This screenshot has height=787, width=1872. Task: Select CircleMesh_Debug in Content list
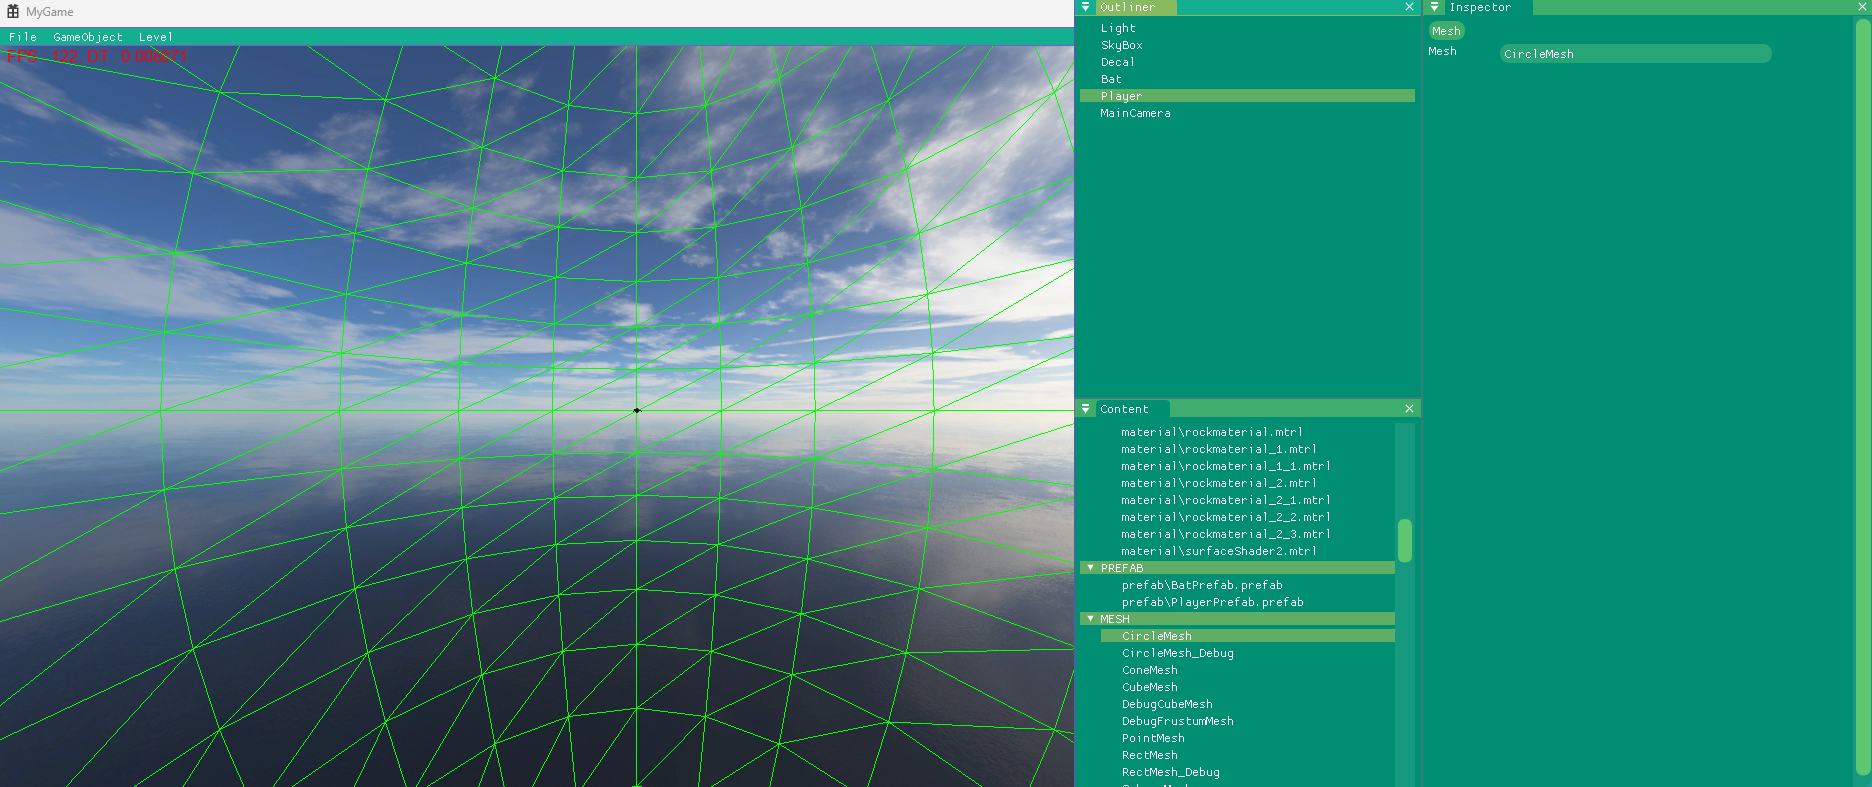coord(1177,653)
